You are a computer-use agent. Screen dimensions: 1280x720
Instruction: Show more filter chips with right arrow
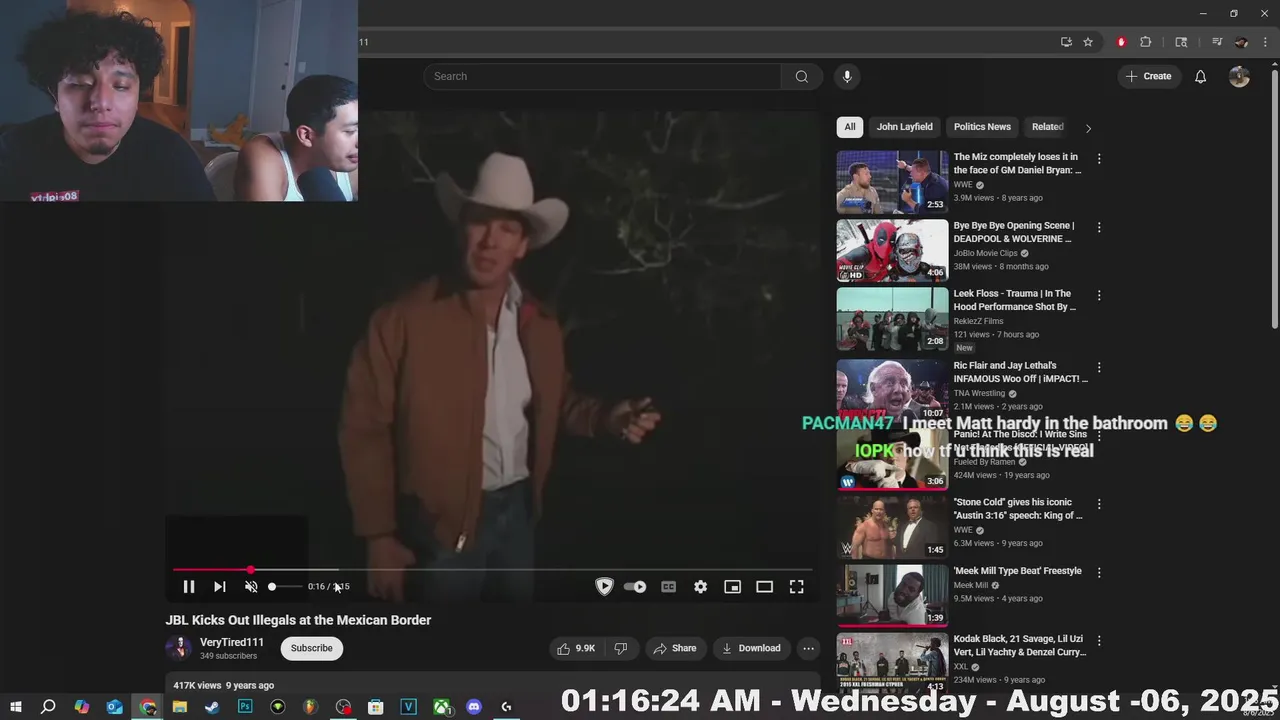coord(1088,128)
